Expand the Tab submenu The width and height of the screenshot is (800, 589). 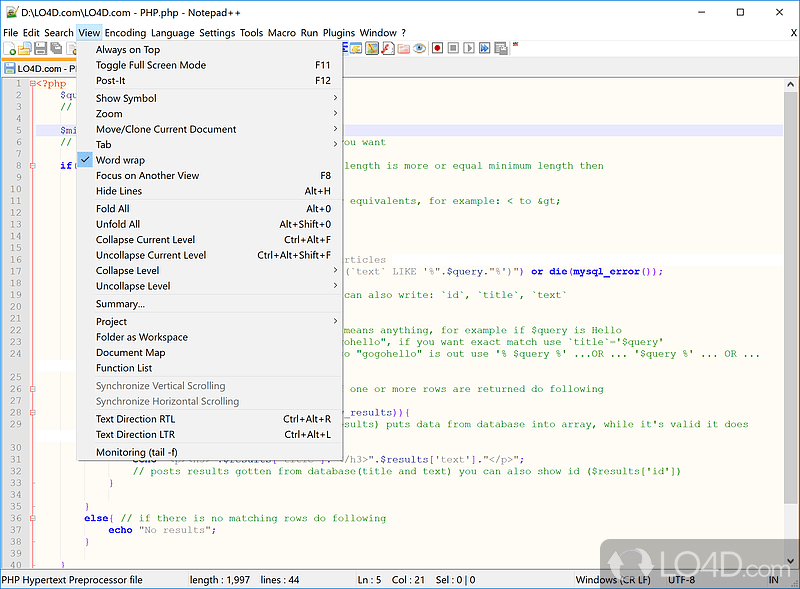[x=209, y=144]
